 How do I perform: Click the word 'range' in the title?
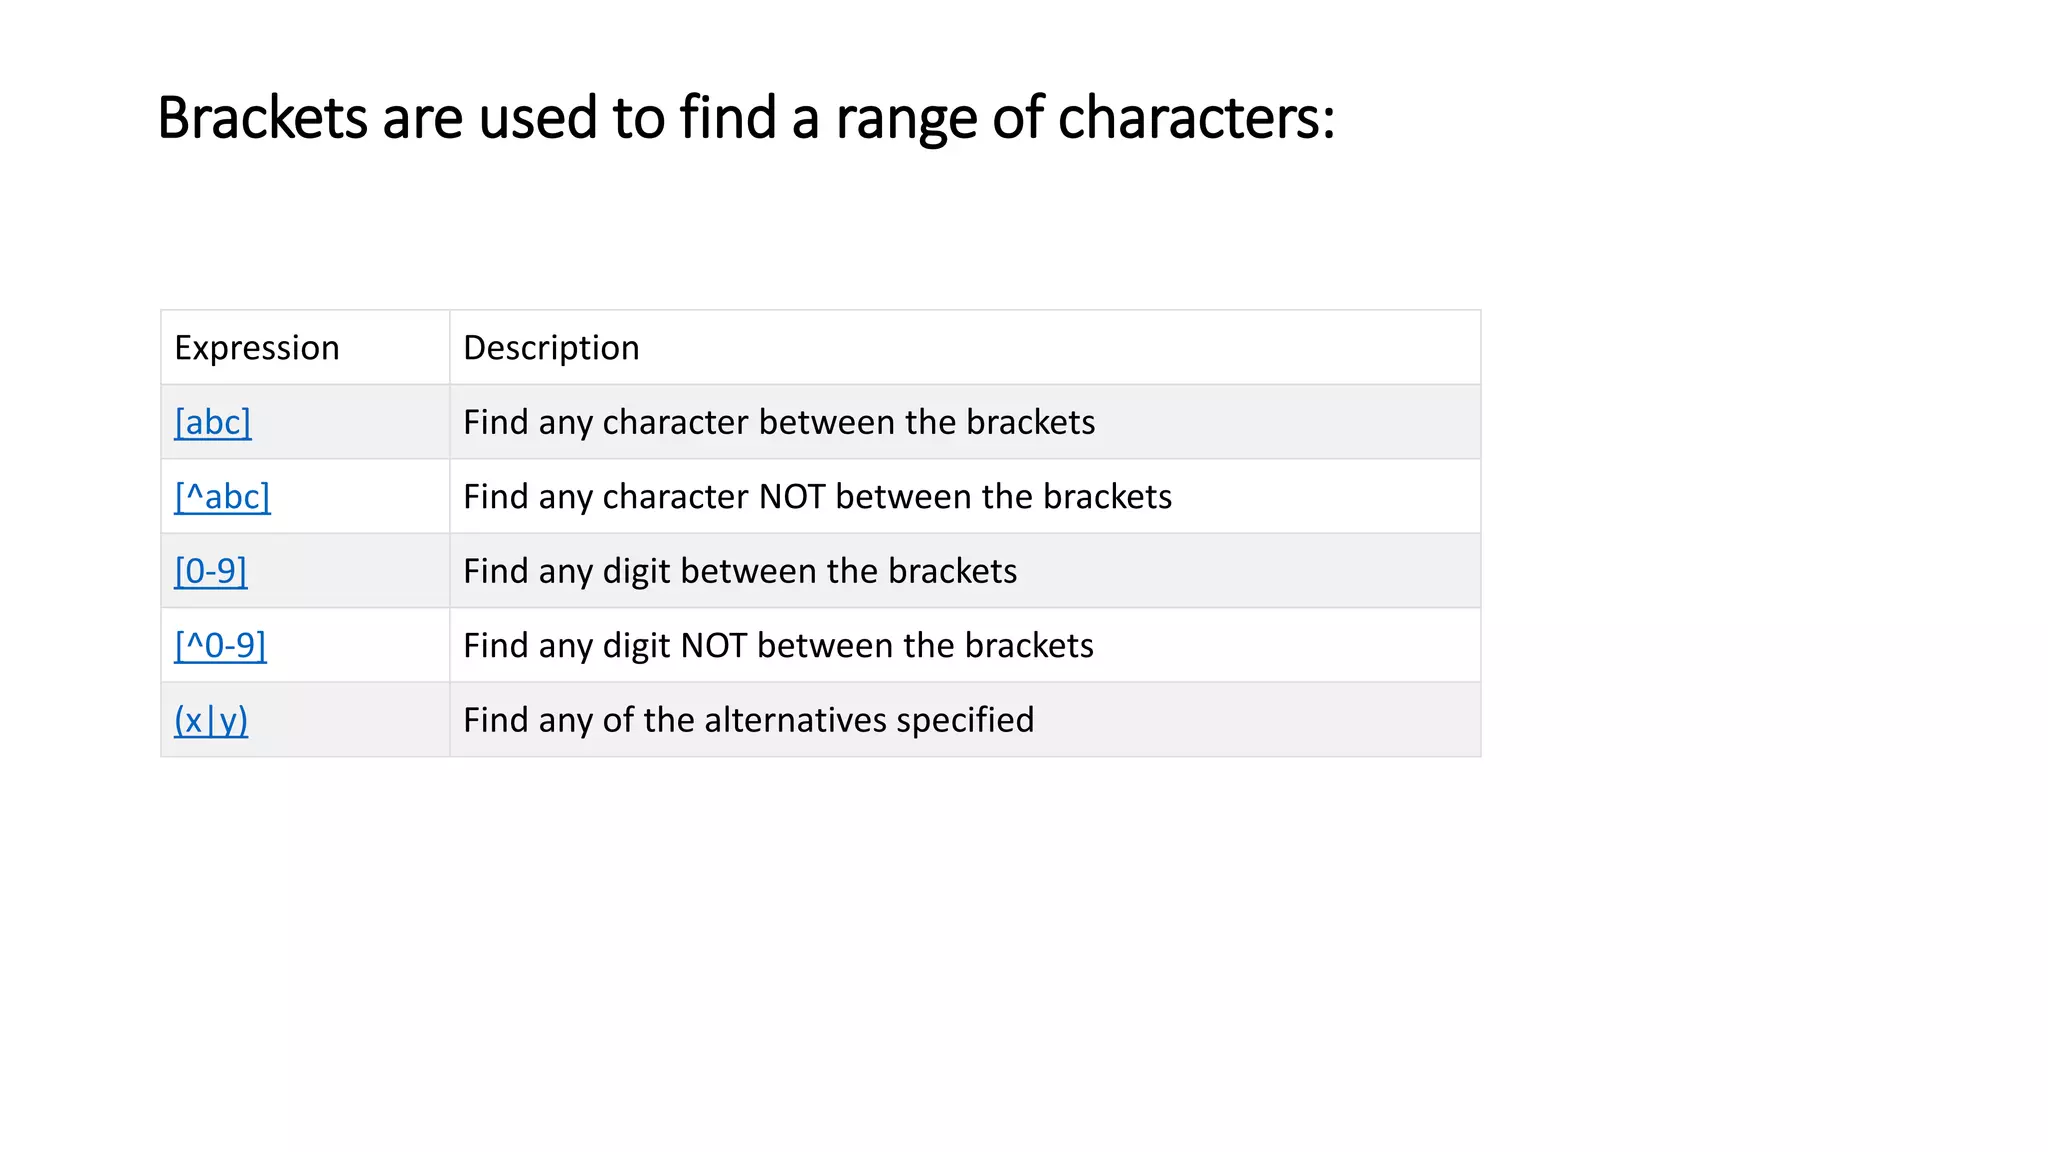[906, 118]
